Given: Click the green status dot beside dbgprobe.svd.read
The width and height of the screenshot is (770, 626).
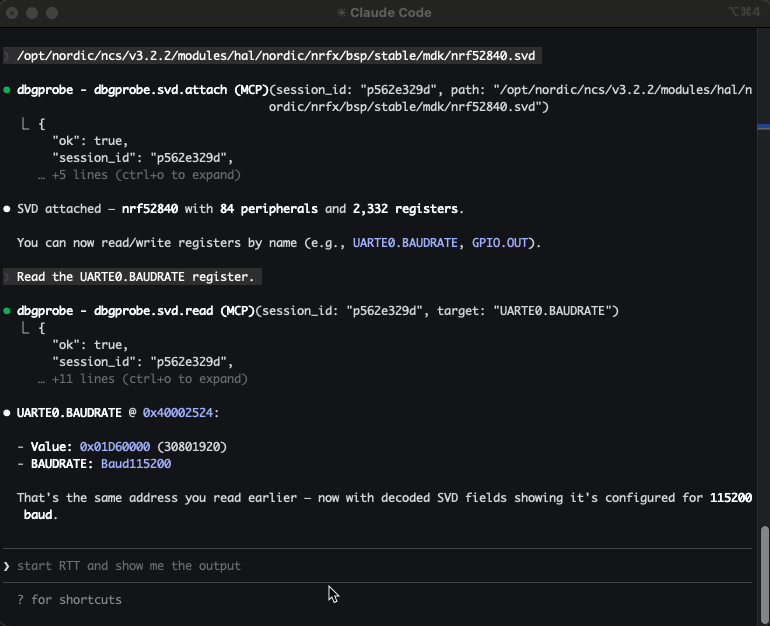Looking at the screenshot, I should 7,311.
